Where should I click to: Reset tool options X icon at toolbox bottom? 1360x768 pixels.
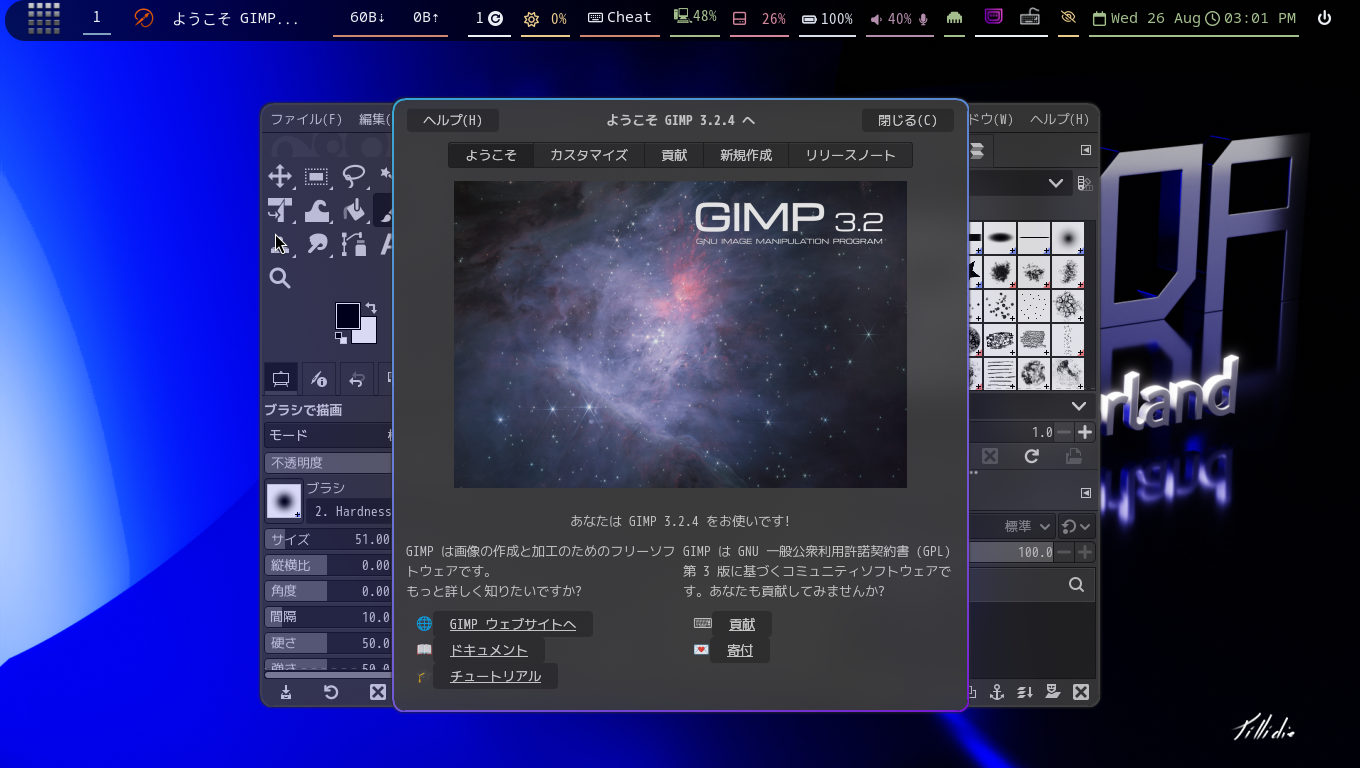[378, 692]
